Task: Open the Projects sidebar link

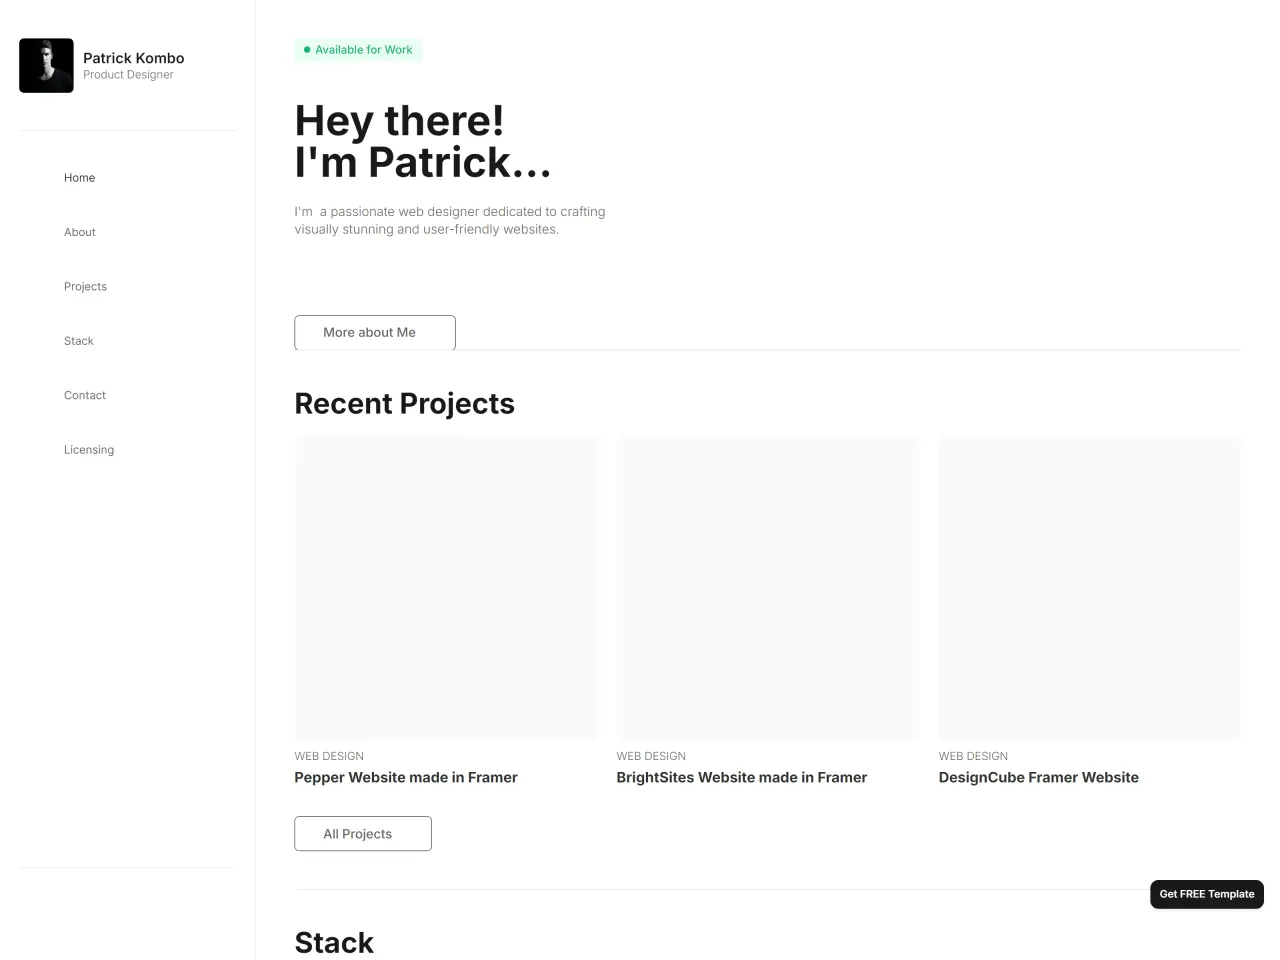Action: (x=85, y=287)
